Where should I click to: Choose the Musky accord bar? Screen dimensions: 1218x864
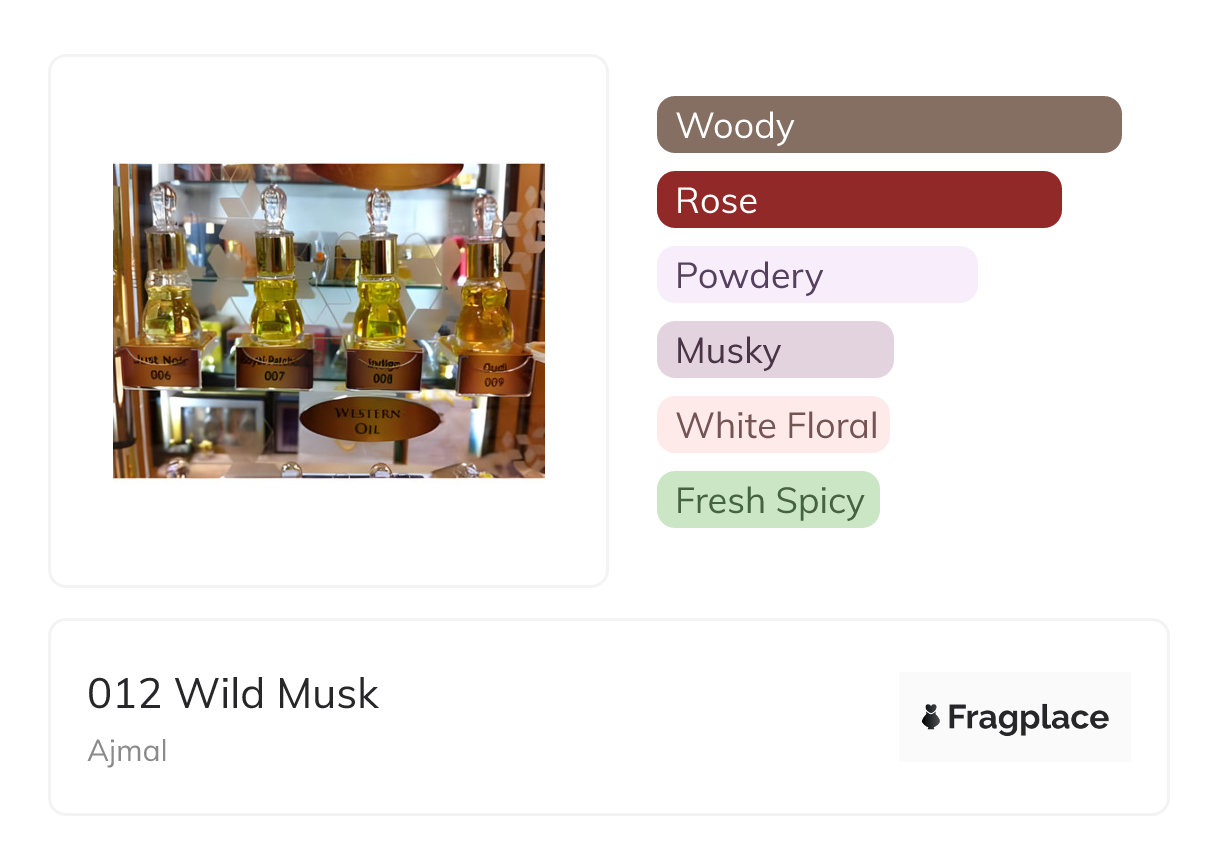[x=775, y=350]
